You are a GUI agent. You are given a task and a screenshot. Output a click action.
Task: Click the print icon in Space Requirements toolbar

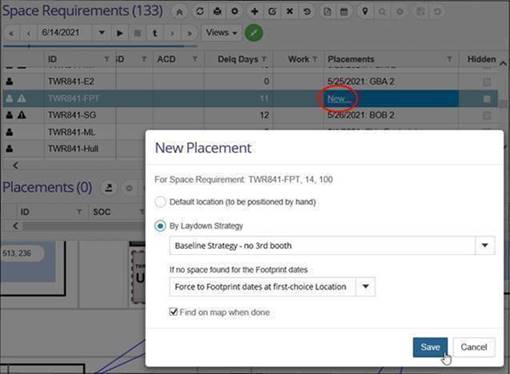pyautogui.click(x=217, y=12)
